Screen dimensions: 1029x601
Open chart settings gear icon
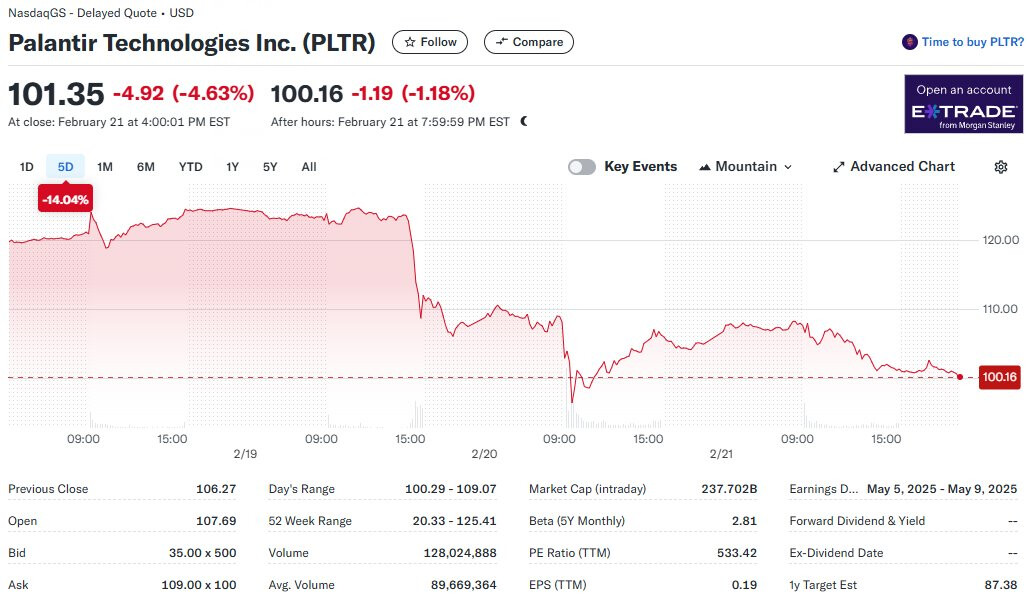pyautogui.click(x=1000, y=167)
